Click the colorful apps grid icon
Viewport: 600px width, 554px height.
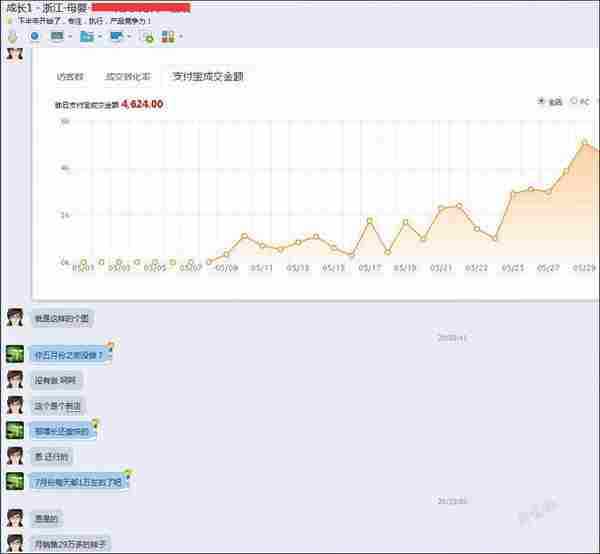point(167,37)
